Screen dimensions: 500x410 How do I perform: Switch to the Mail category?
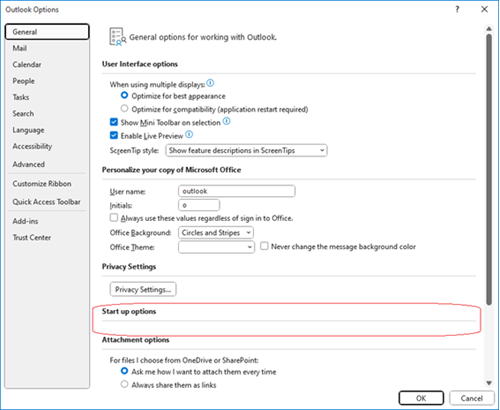coord(20,48)
